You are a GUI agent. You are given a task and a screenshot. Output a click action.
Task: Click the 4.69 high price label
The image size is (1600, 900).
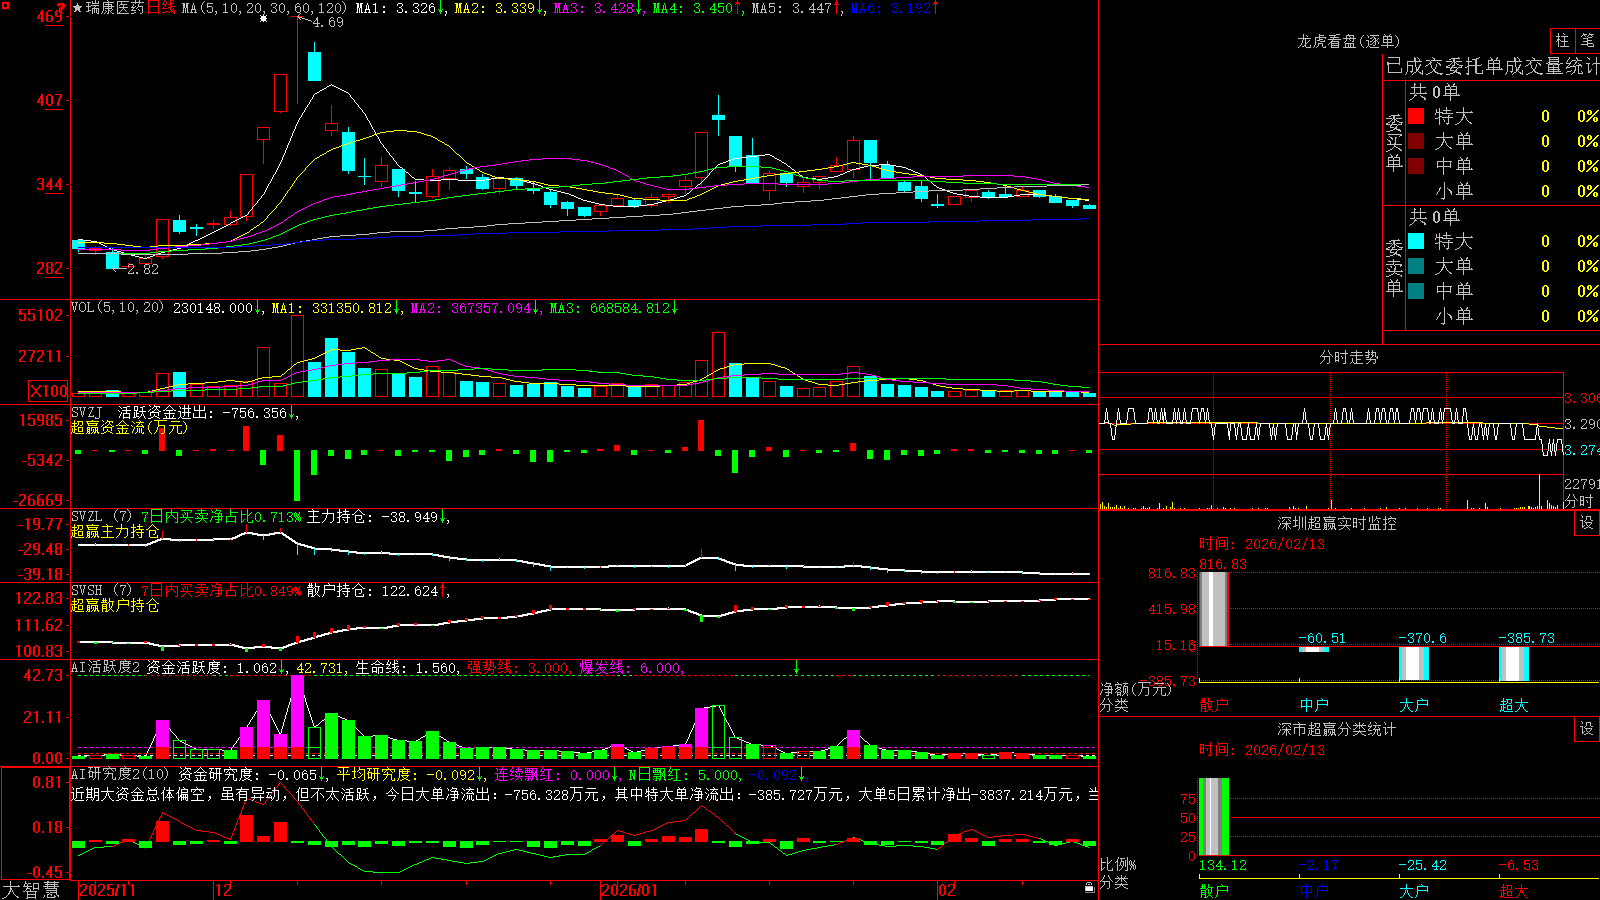(x=328, y=22)
